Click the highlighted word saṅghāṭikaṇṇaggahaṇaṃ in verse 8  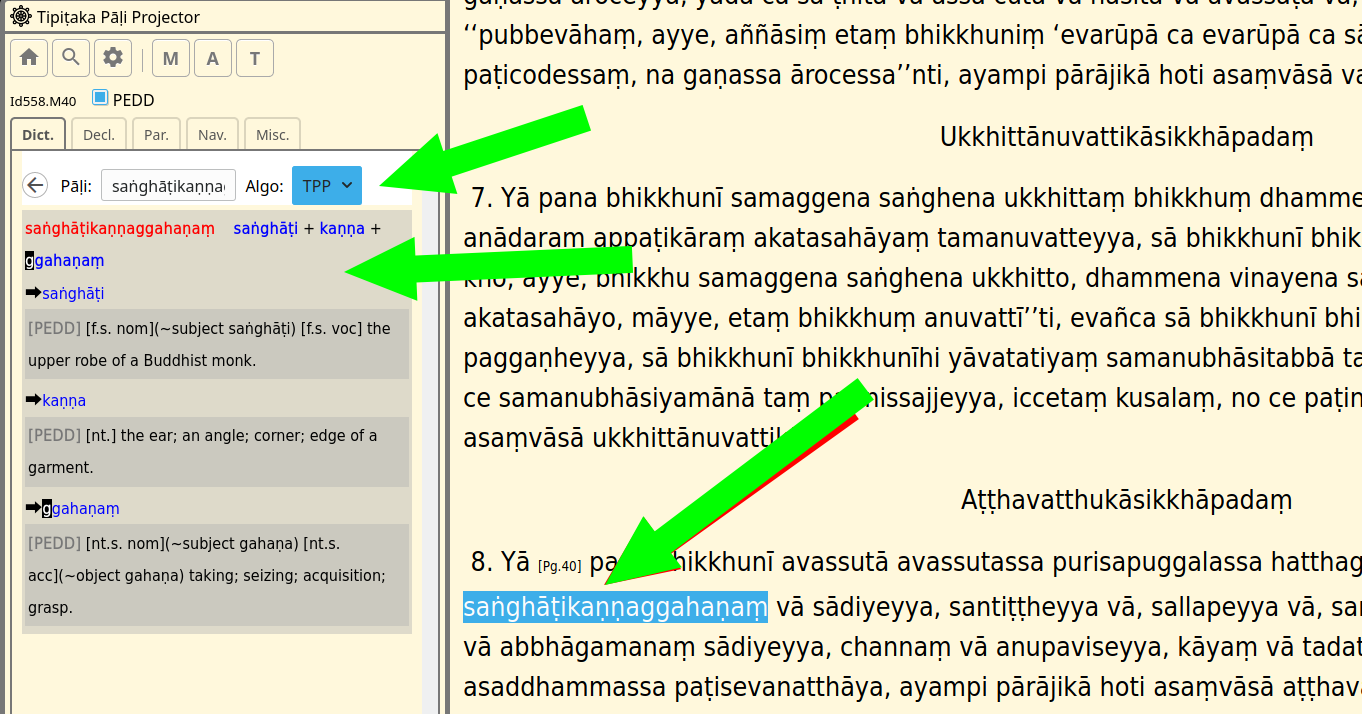coord(613,604)
